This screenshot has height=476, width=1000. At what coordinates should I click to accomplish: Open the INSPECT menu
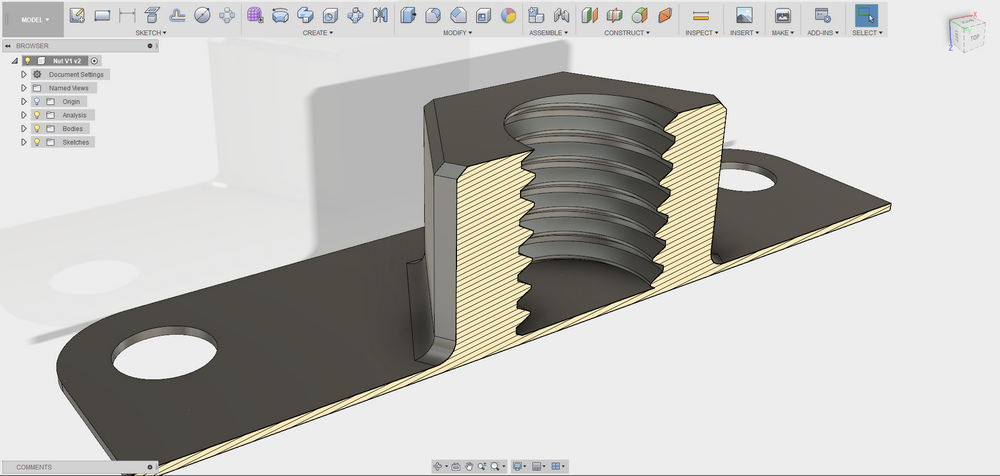coord(702,33)
